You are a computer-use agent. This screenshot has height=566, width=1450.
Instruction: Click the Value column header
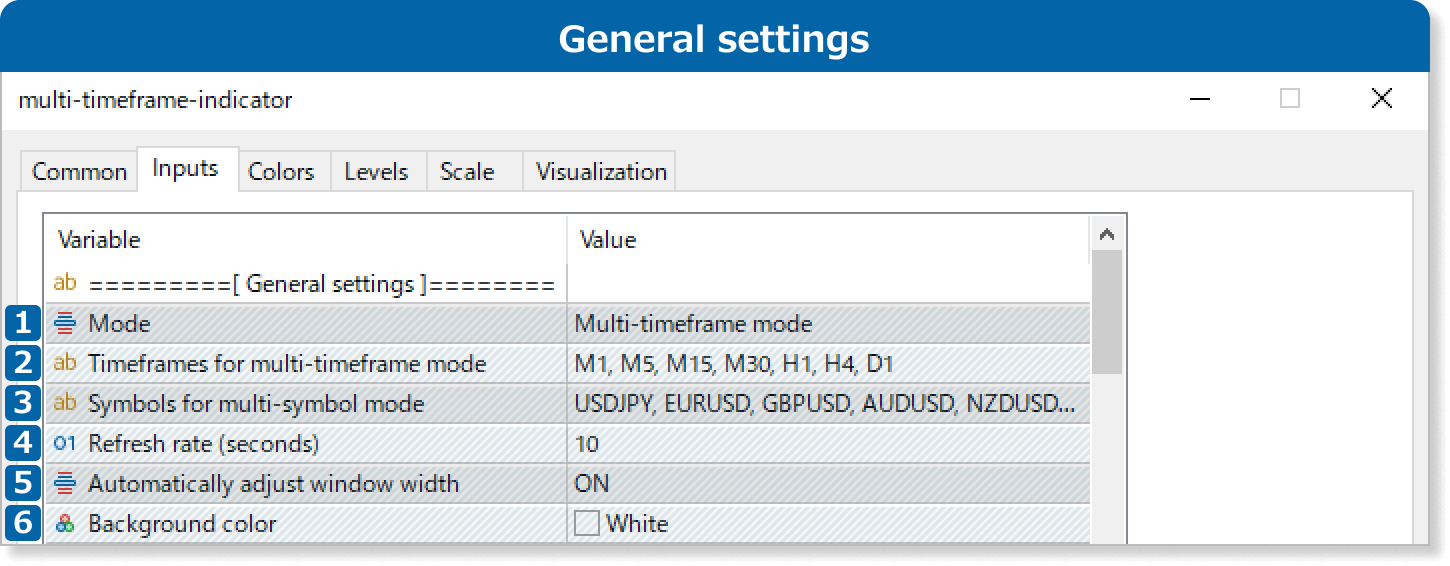point(828,240)
